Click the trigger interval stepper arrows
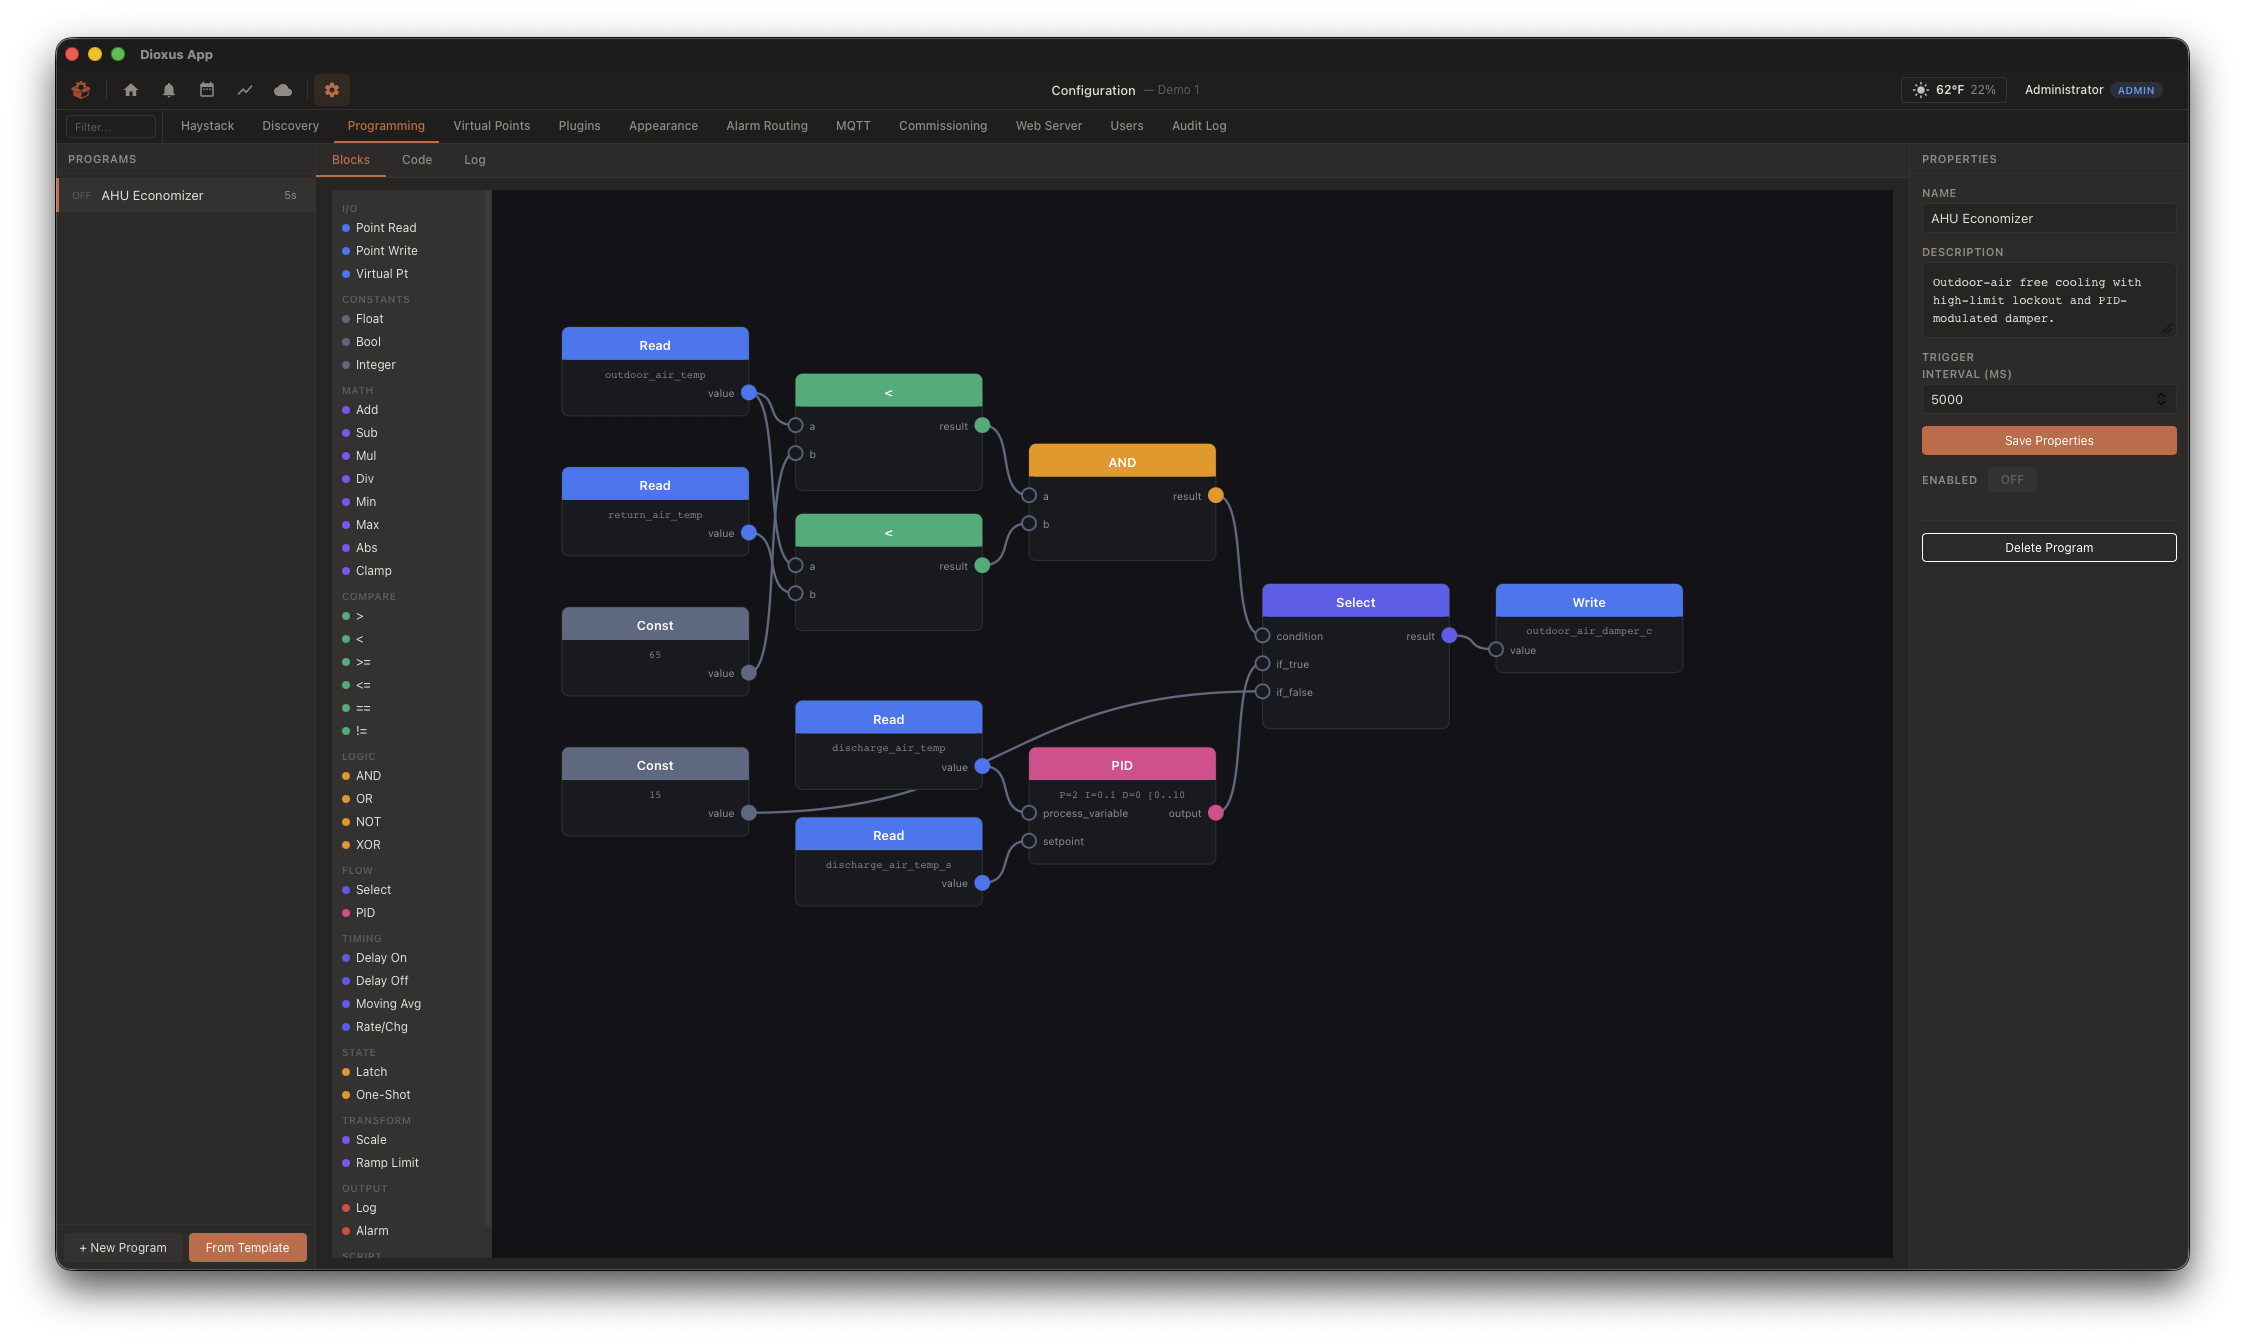The width and height of the screenshot is (2245, 1344). pyautogui.click(x=2161, y=400)
